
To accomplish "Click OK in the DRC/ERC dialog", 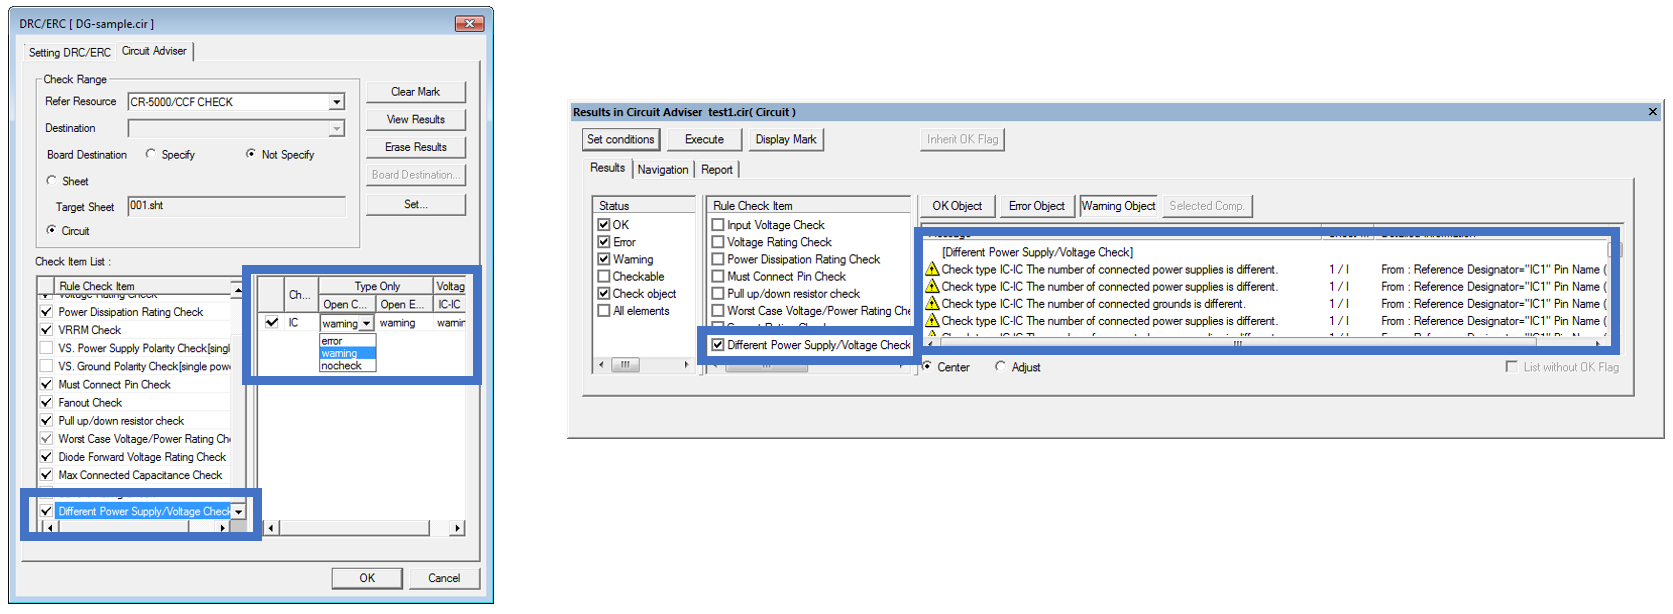I will point(367,578).
